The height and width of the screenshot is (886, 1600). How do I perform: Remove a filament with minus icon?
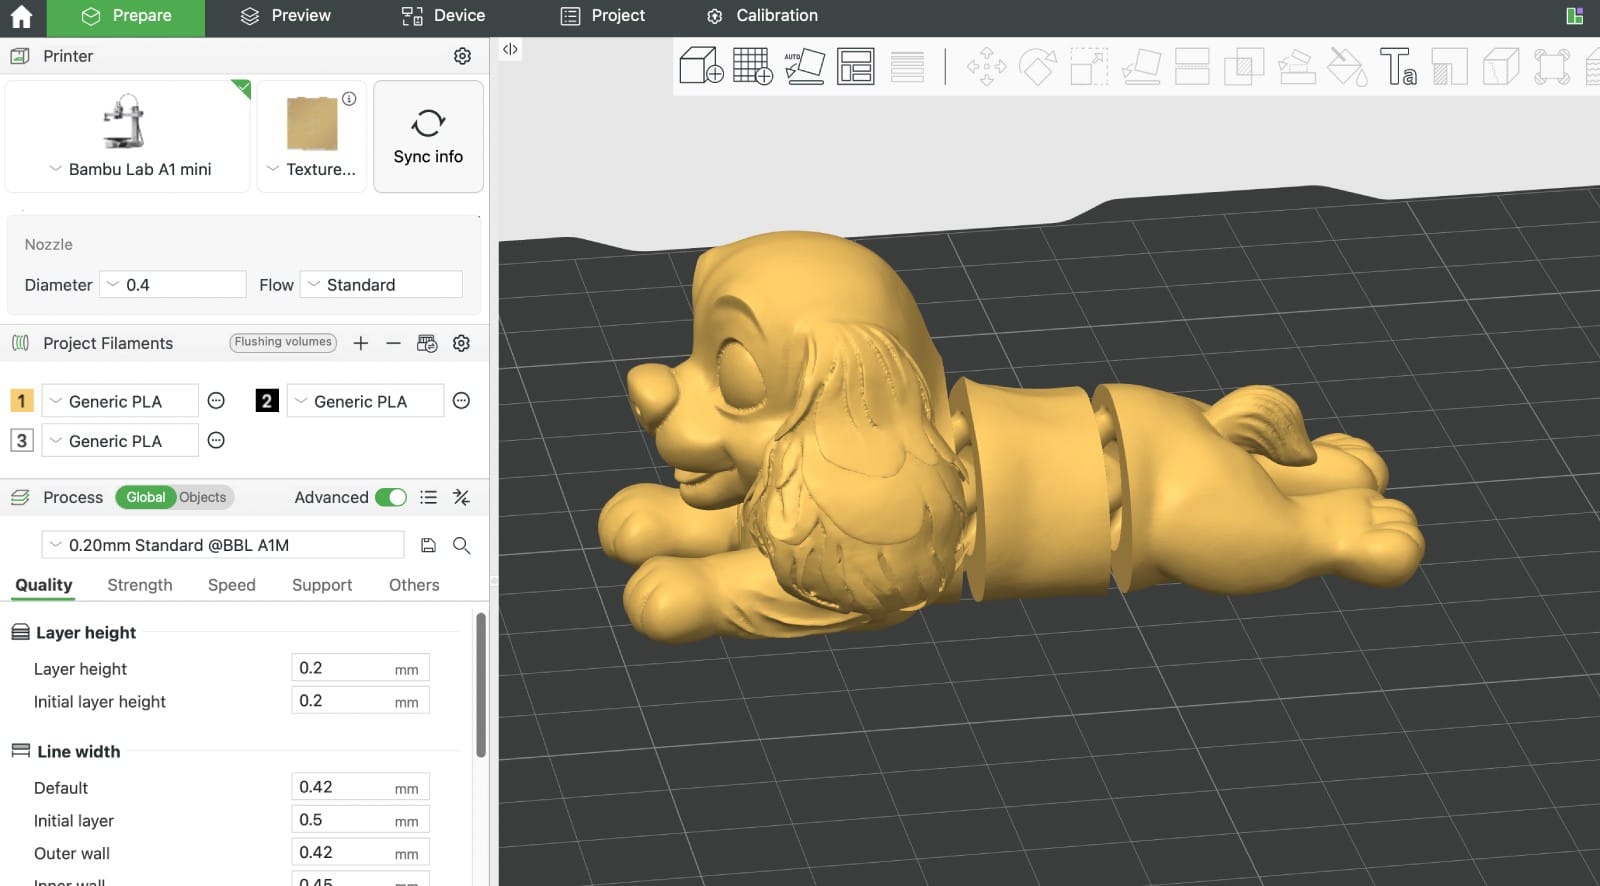(393, 343)
